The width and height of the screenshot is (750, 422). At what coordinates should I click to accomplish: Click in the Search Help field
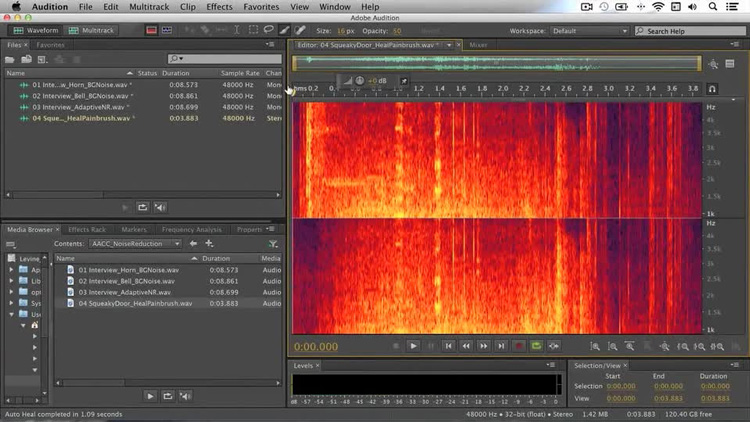pyautogui.click(x=690, y=31)
